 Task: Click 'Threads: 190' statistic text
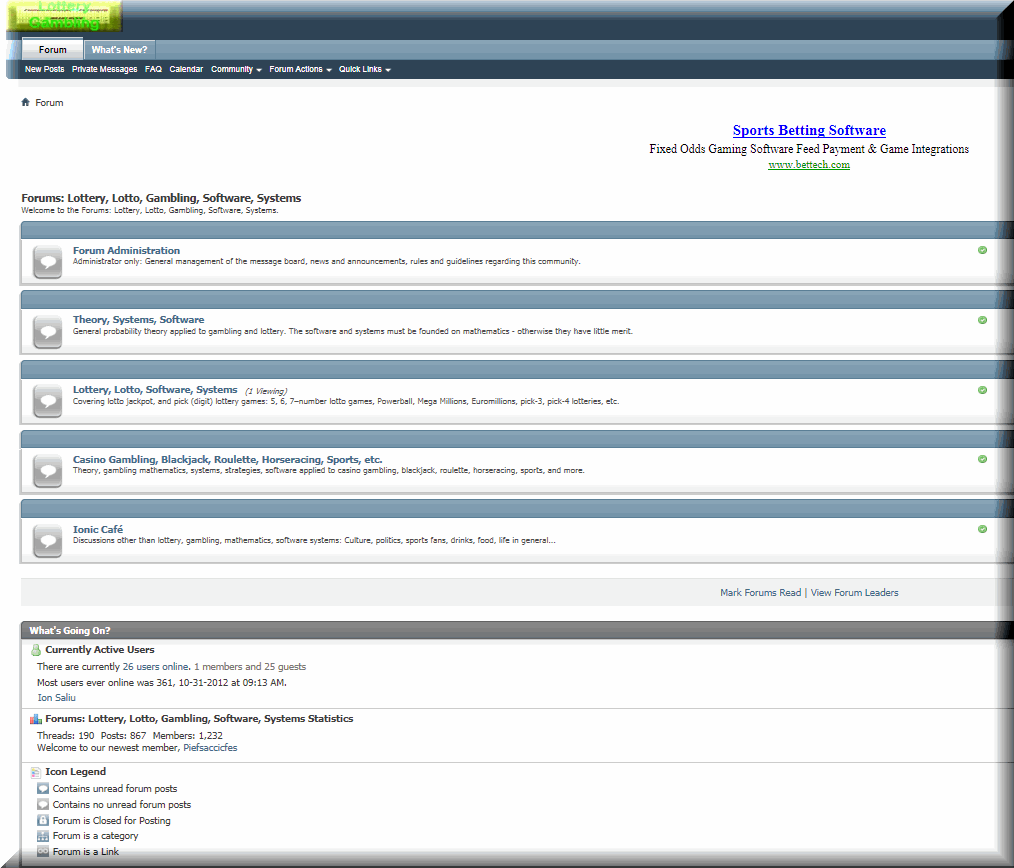pyautogui.click(x=65, y=736)
